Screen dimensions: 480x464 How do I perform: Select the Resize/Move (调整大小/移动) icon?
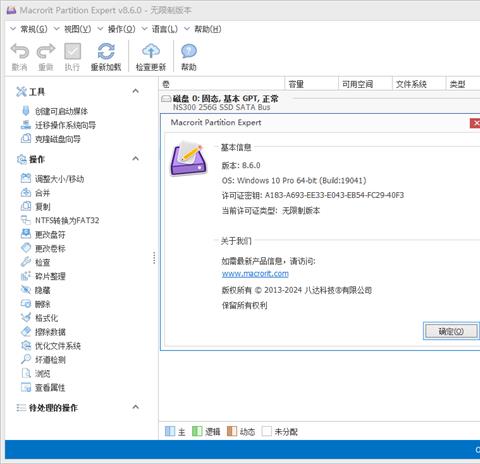26,178
